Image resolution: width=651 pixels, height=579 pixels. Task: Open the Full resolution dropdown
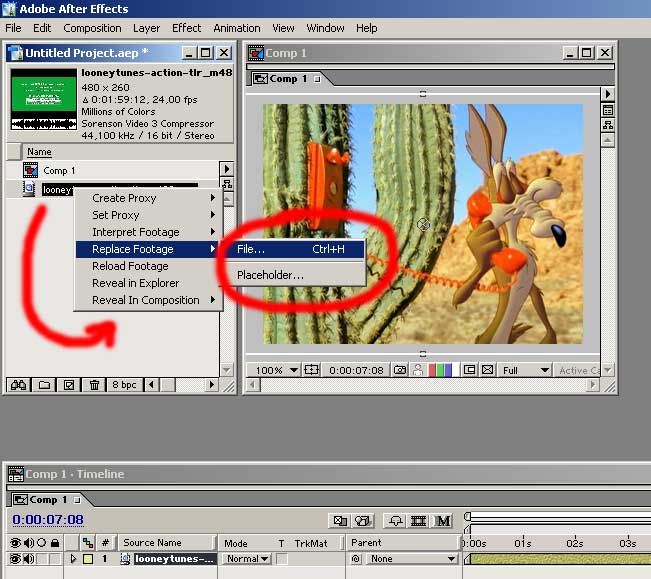(x=526, y=370)
